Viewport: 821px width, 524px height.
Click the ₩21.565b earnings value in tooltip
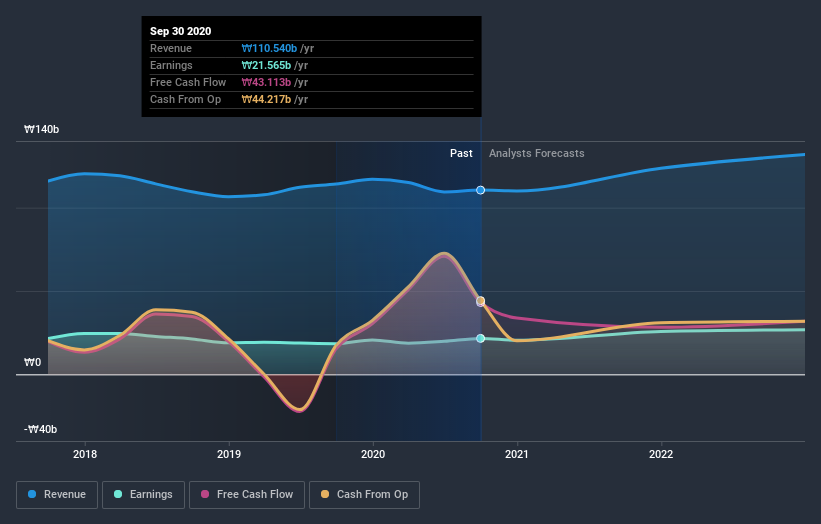point(266,65)
